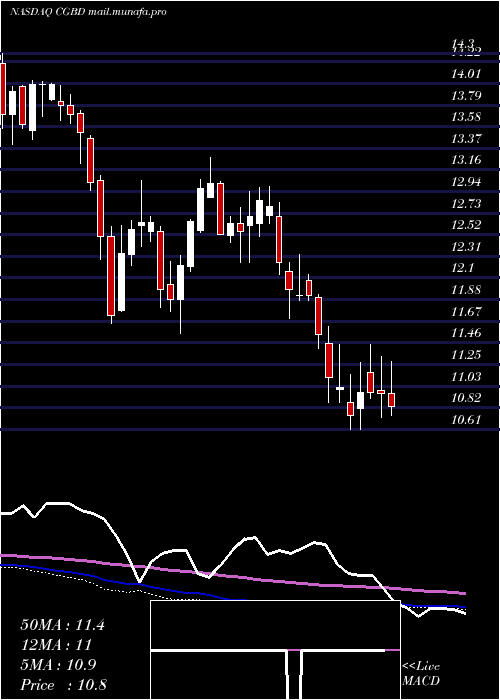Click the 5MA : 10.9 readout
The height and width of the screenshot is (700, 500).
click(58, 665)
